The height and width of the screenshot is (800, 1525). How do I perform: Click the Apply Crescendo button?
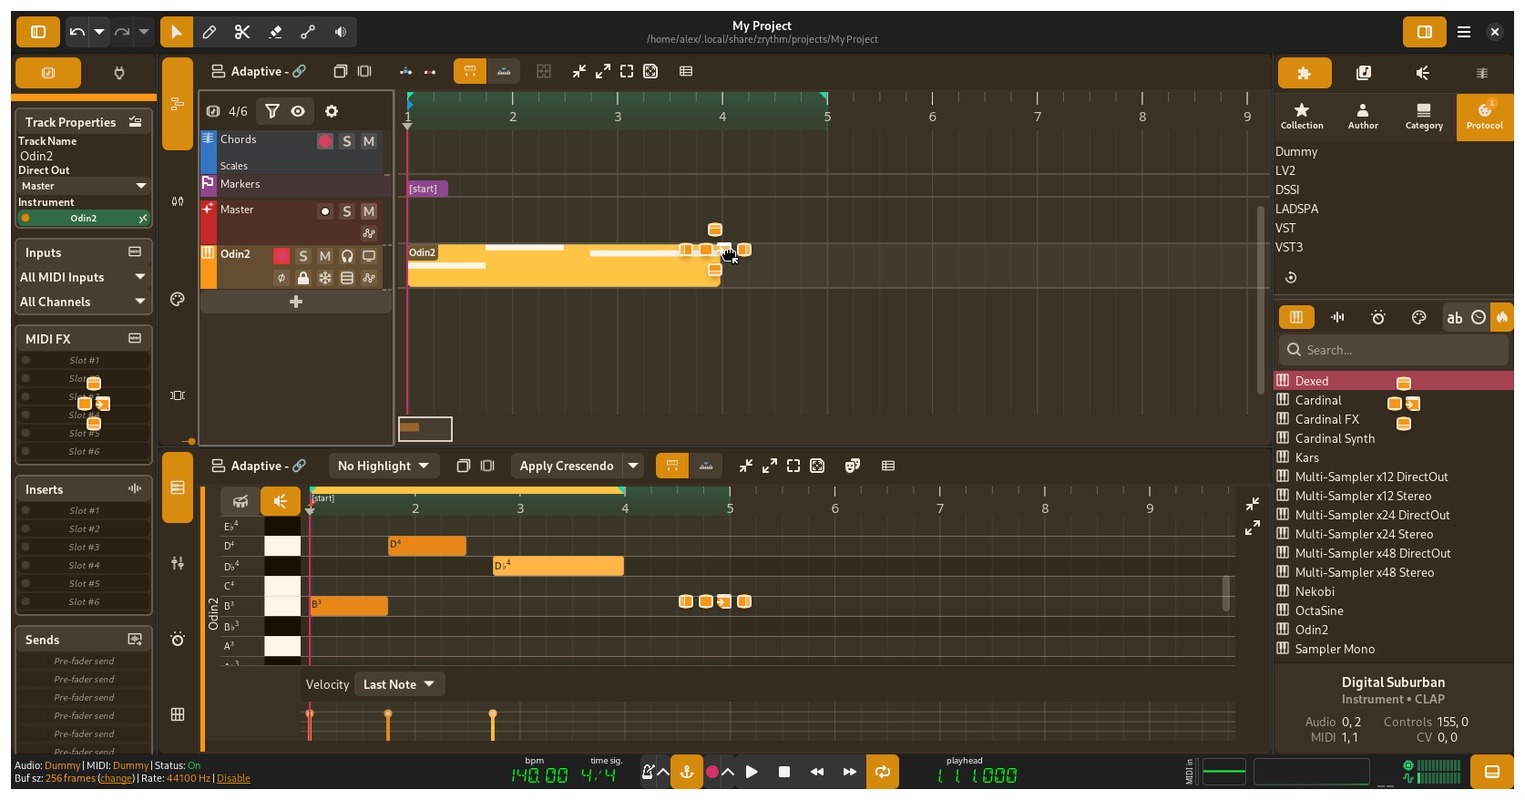click(x=567, y=465)
